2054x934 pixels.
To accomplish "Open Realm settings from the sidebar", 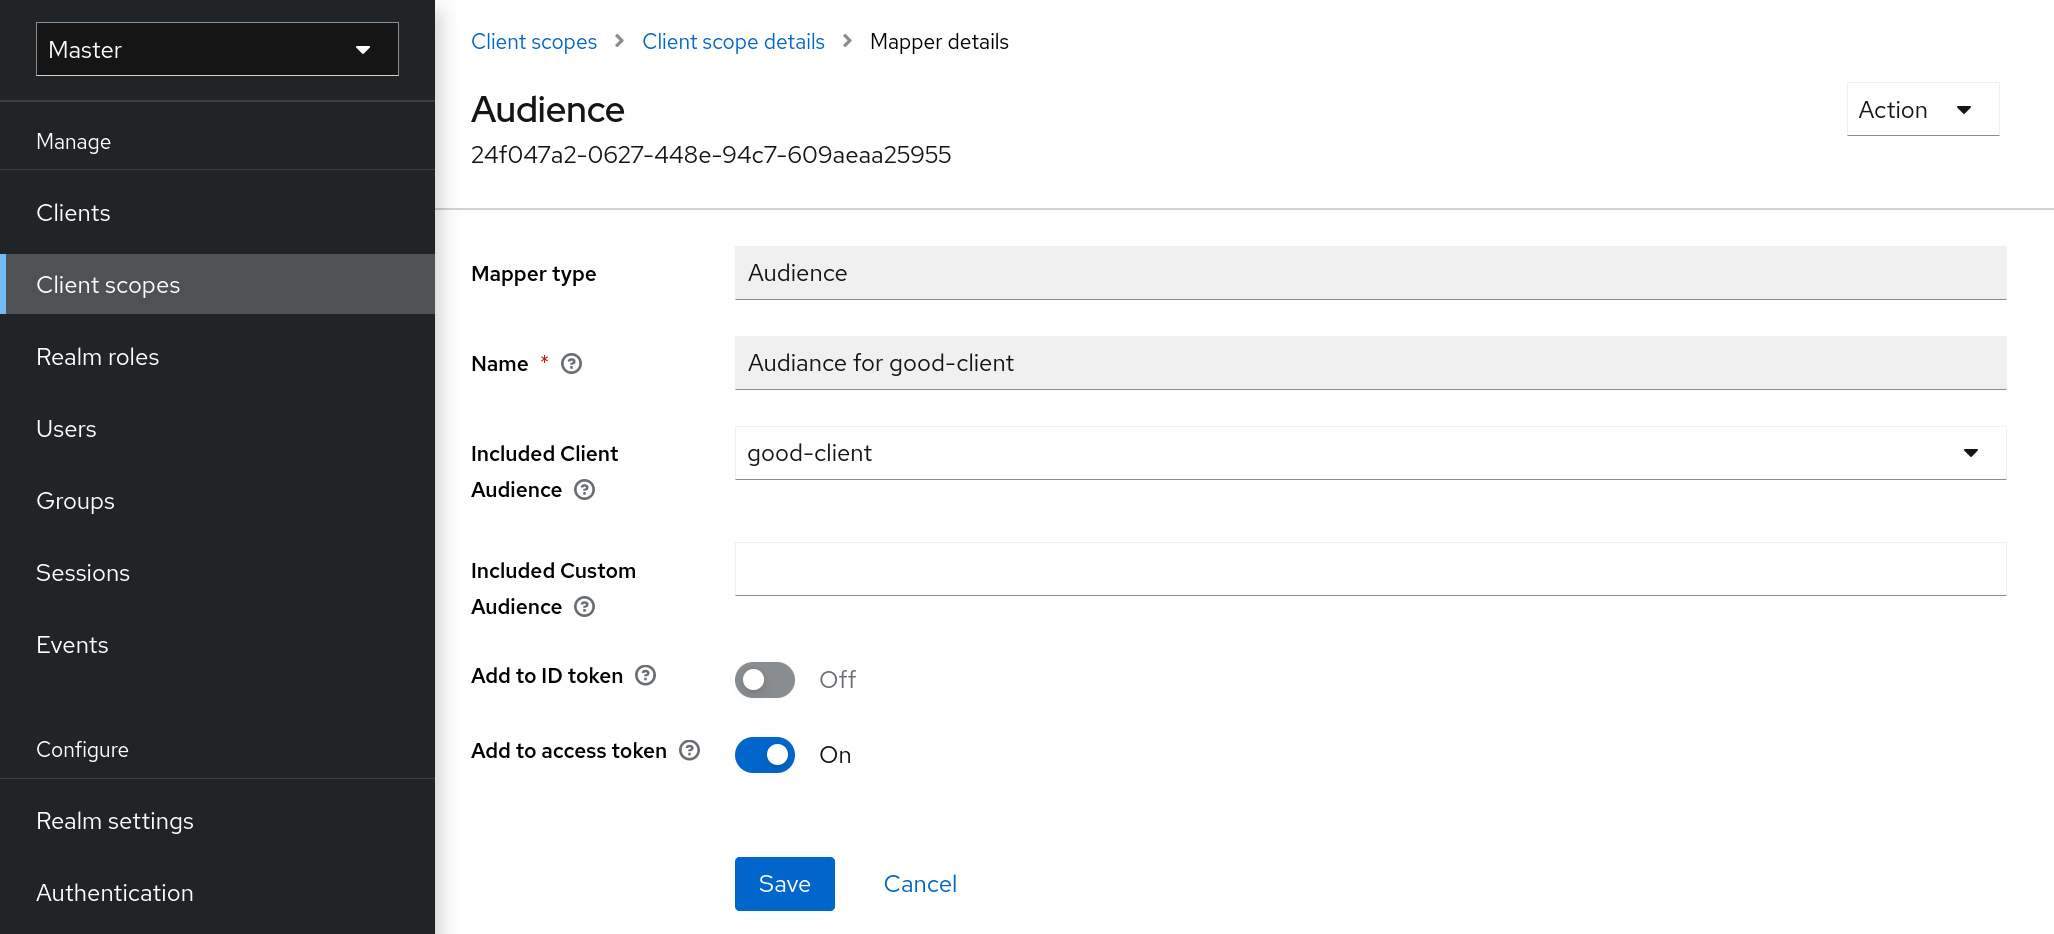I will click(x=114, y=820).
